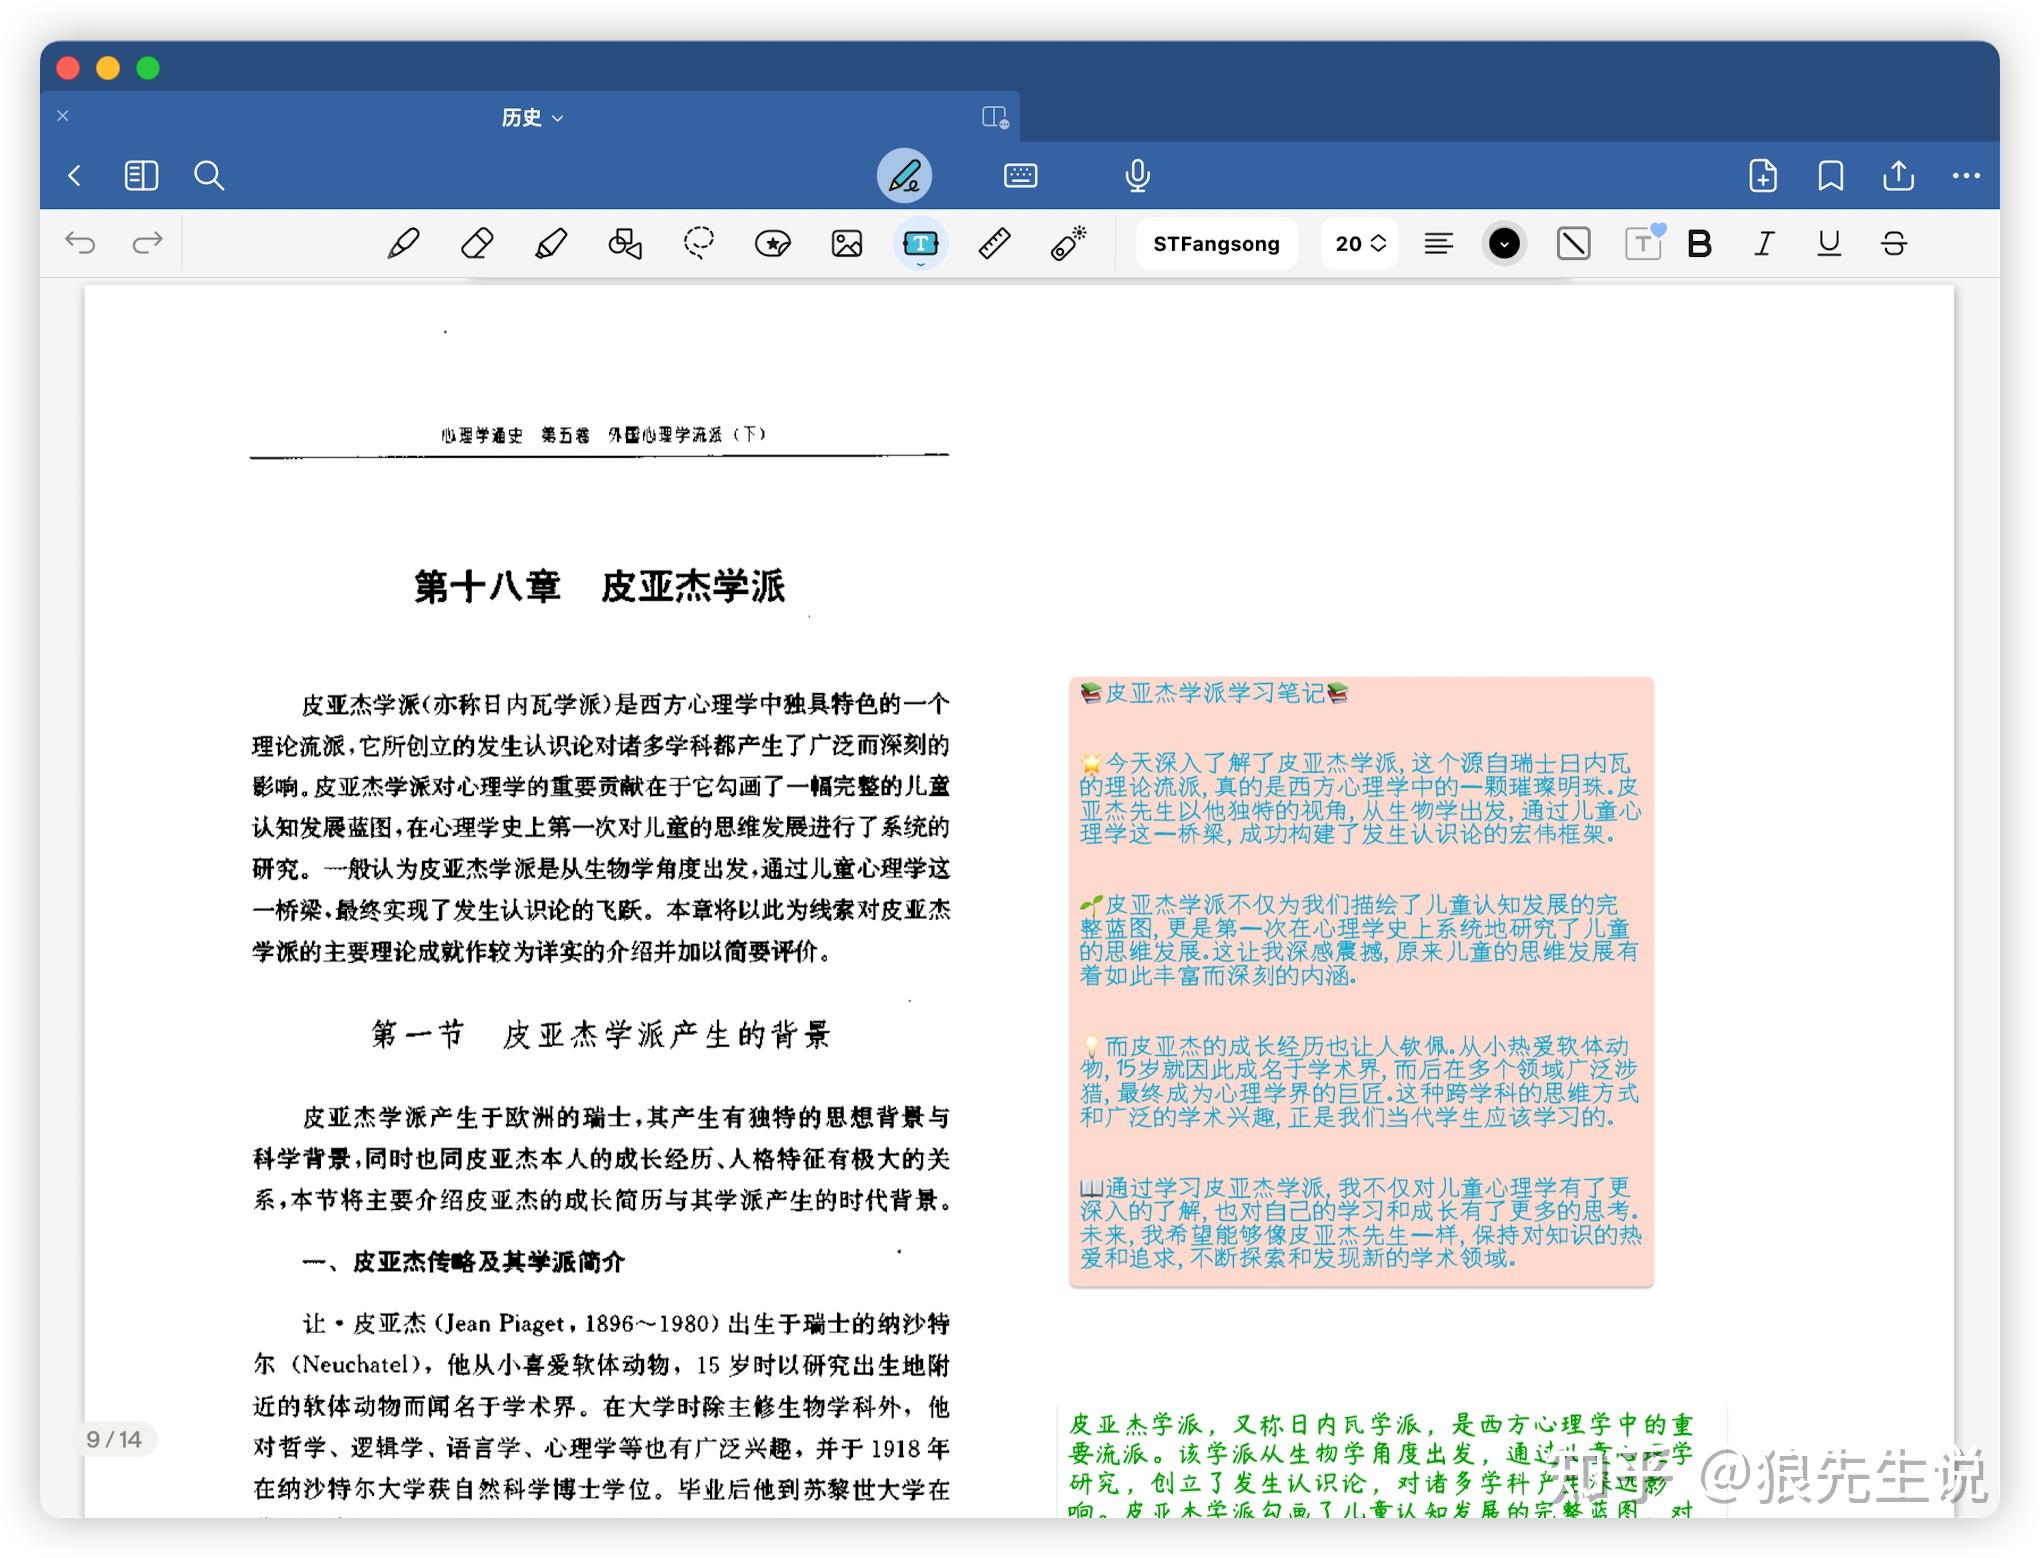
Task: Go back with the left chevron
Action: (74, 176)
